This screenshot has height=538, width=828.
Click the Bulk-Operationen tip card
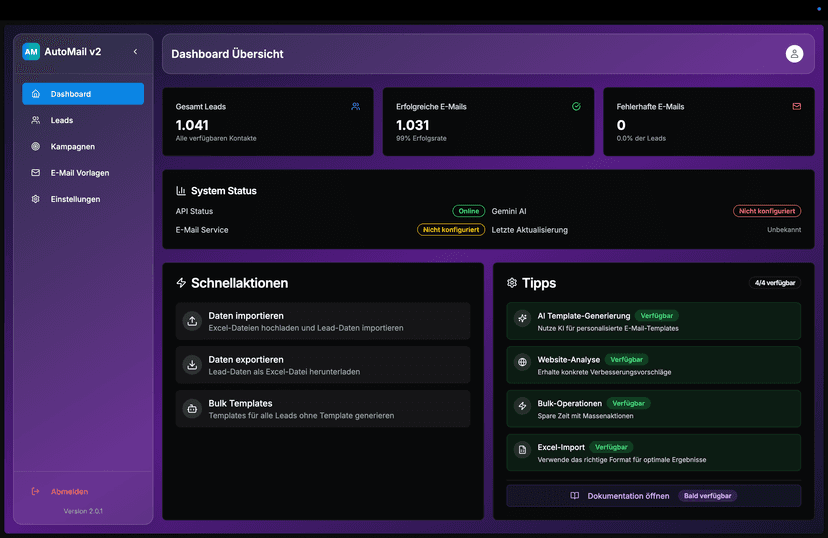pyautogui.click(x=653, y=408)
